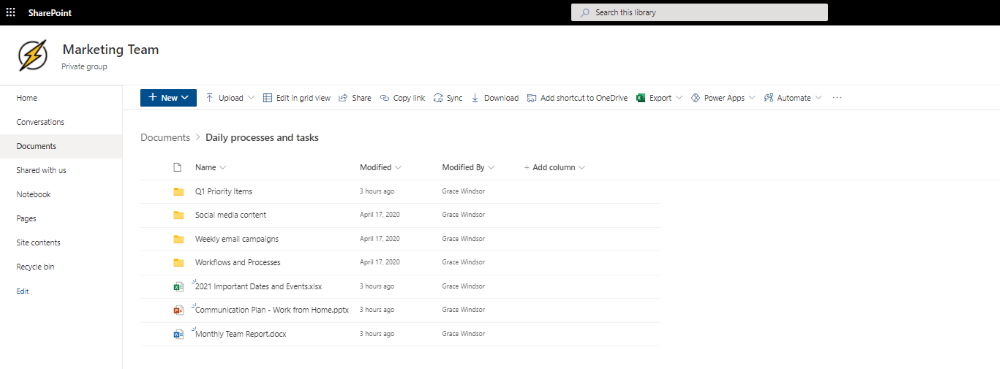
Task: Open the Modified column dropdown
Action: click(x=398, y=168)
